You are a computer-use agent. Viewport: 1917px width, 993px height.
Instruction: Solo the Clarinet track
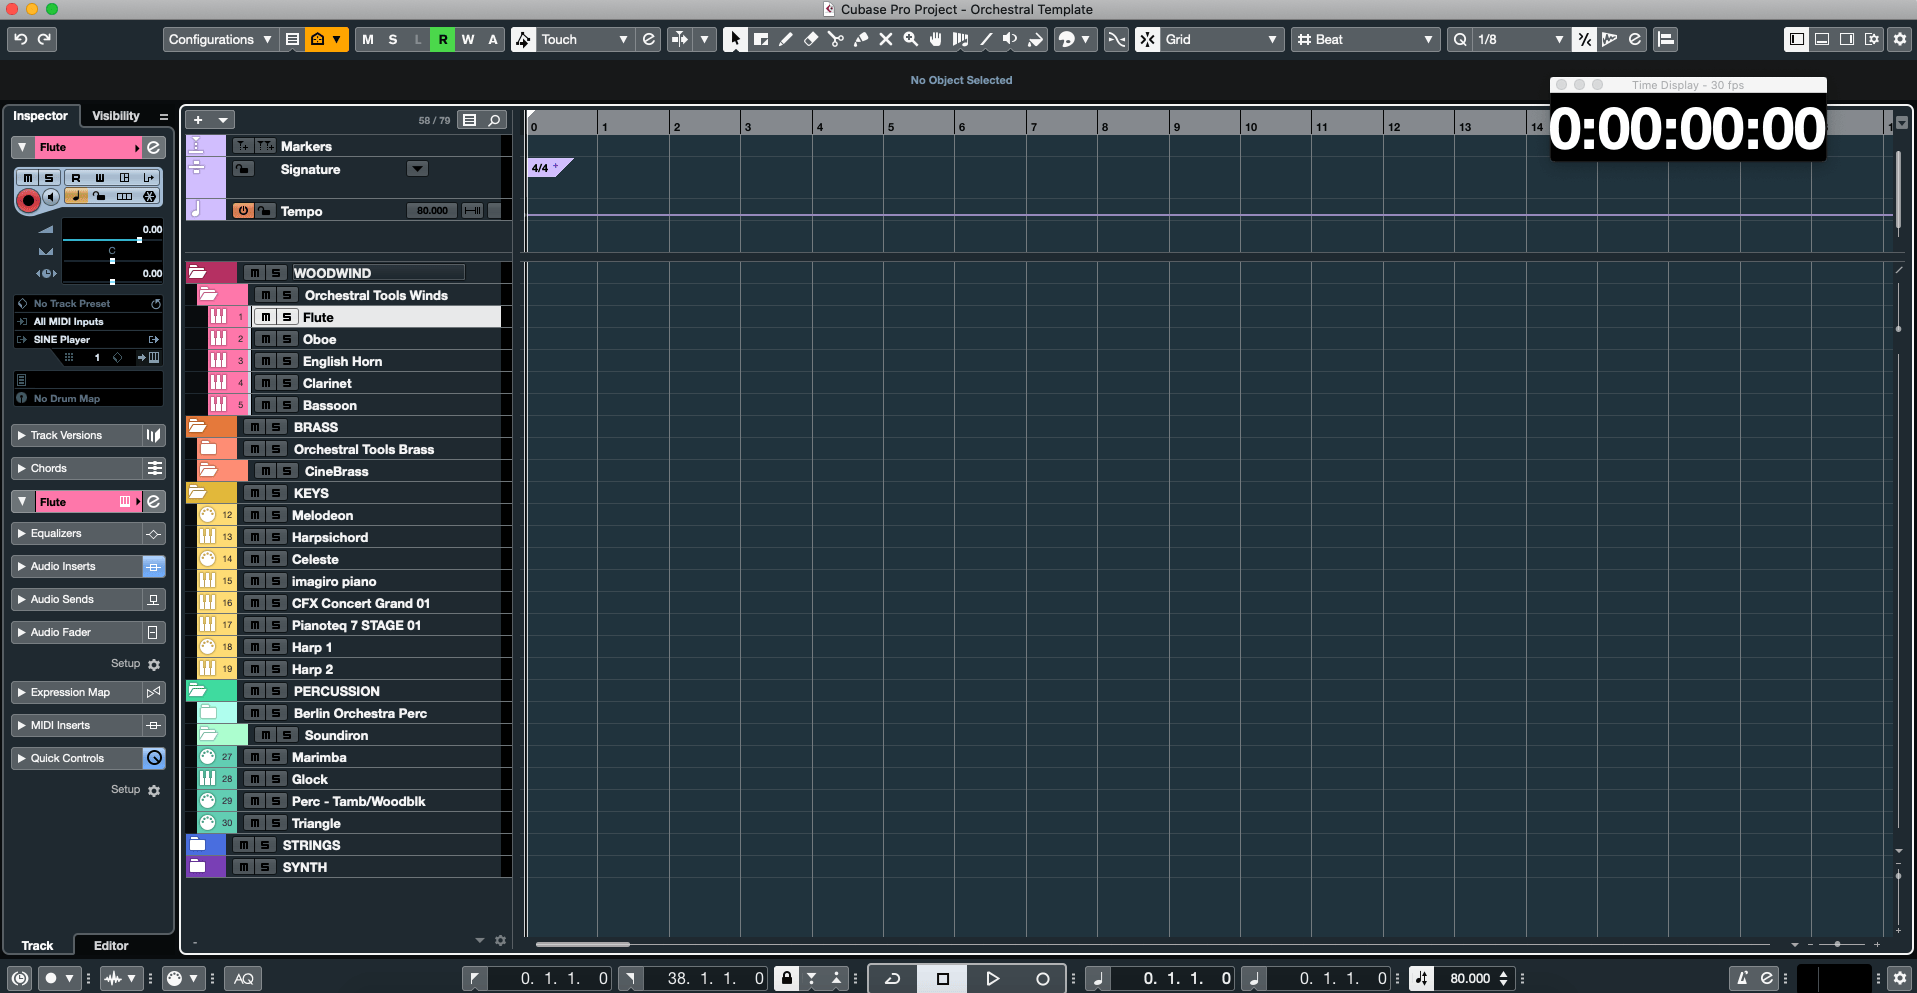287,383
